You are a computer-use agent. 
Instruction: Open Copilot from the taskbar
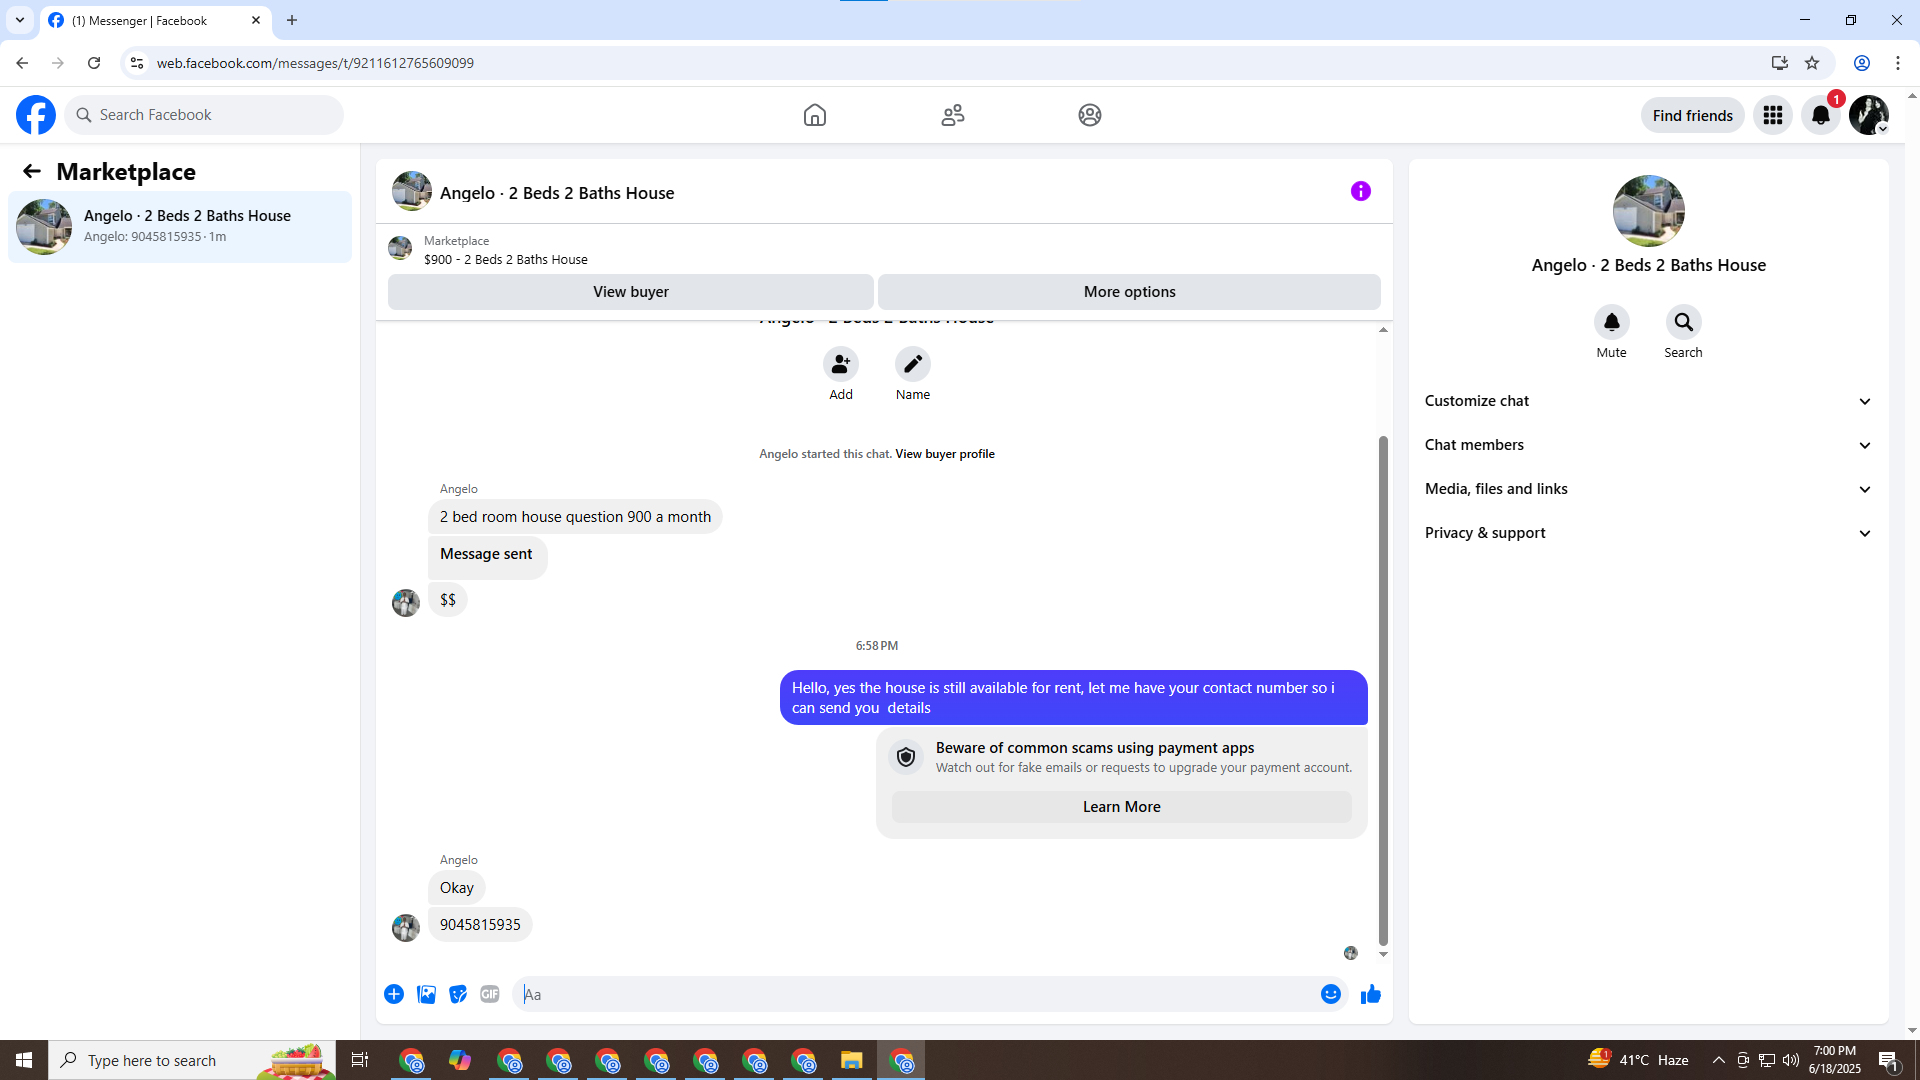point(460,1060)
